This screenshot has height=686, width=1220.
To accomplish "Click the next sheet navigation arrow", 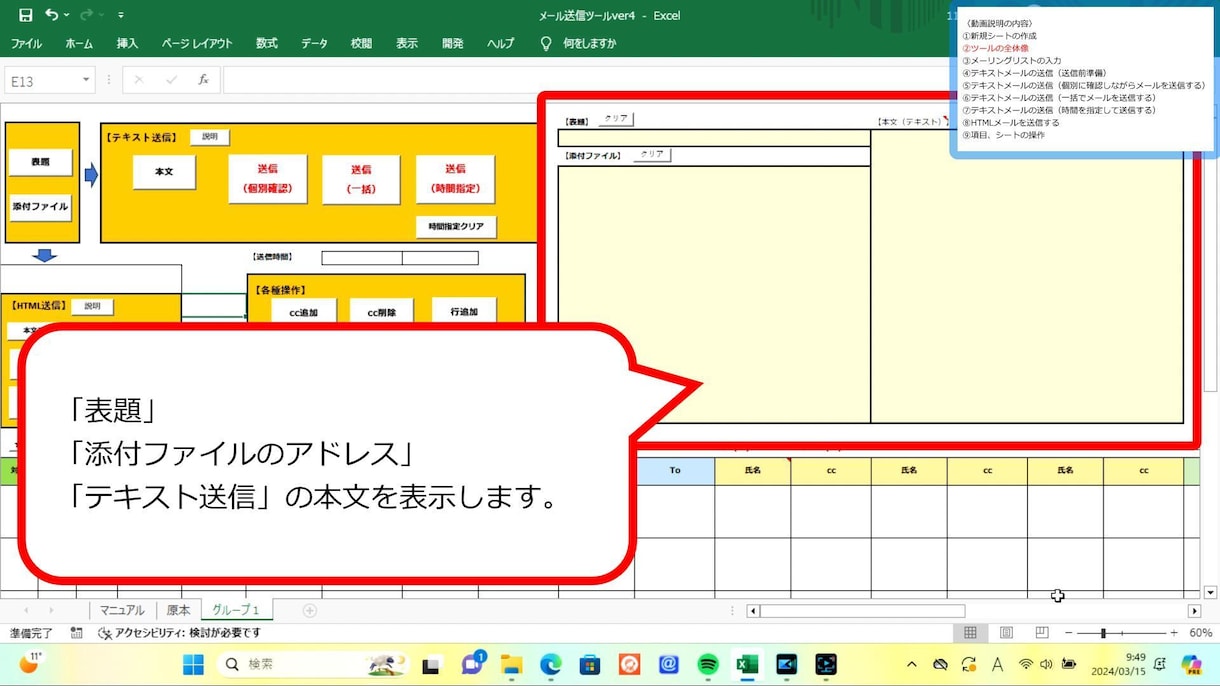I will 52,610.
